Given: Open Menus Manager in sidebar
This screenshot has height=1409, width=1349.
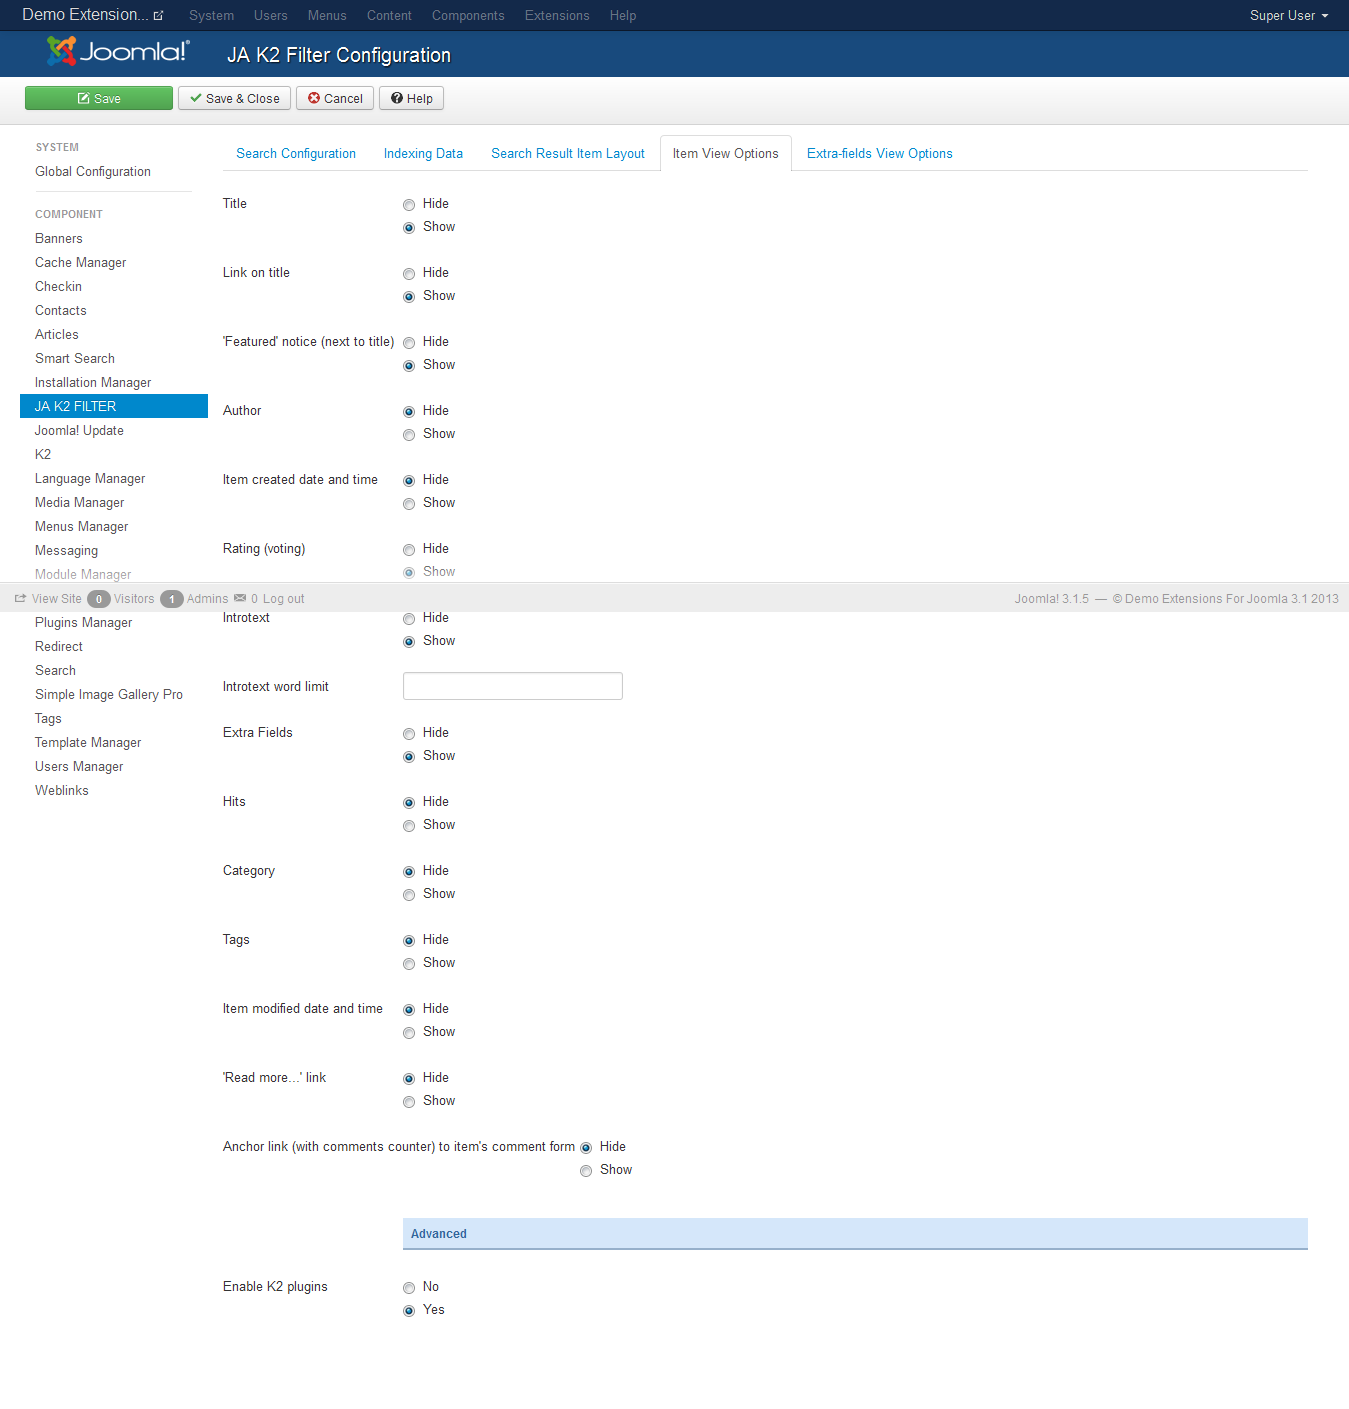Looking at the screenshot, I should click(x=82, y=527).
